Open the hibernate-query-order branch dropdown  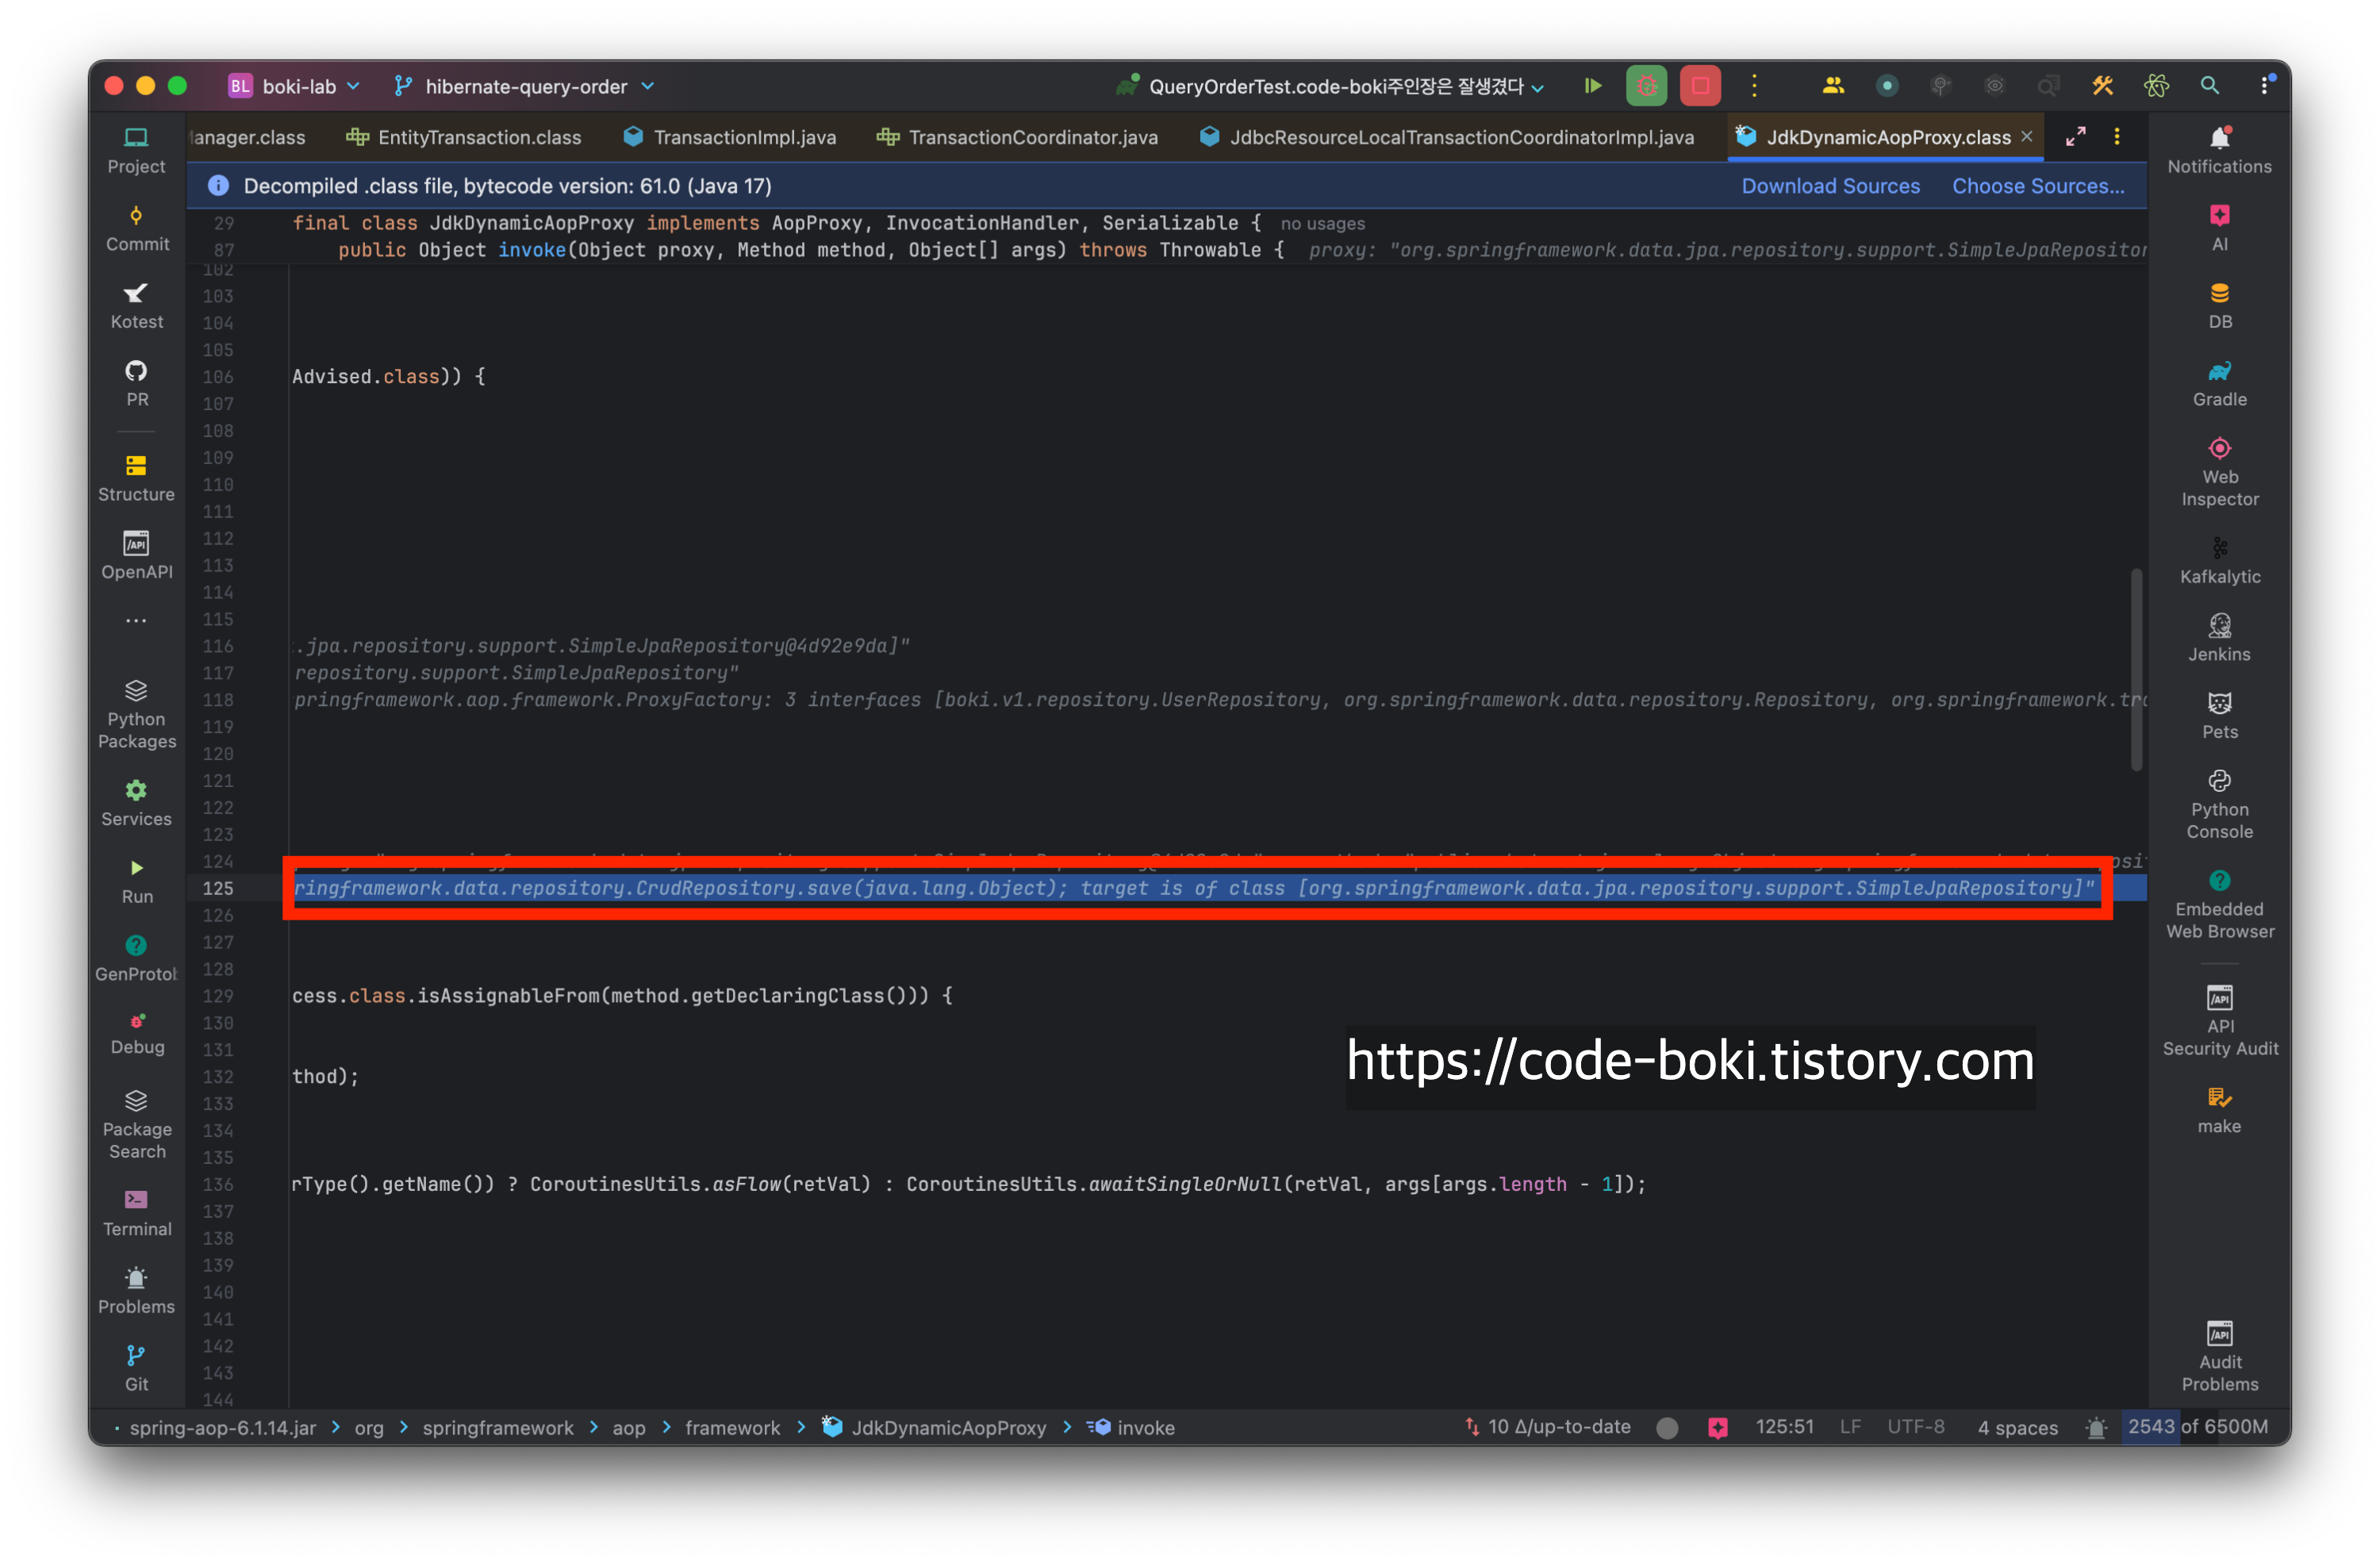click(x=527, y=87)
